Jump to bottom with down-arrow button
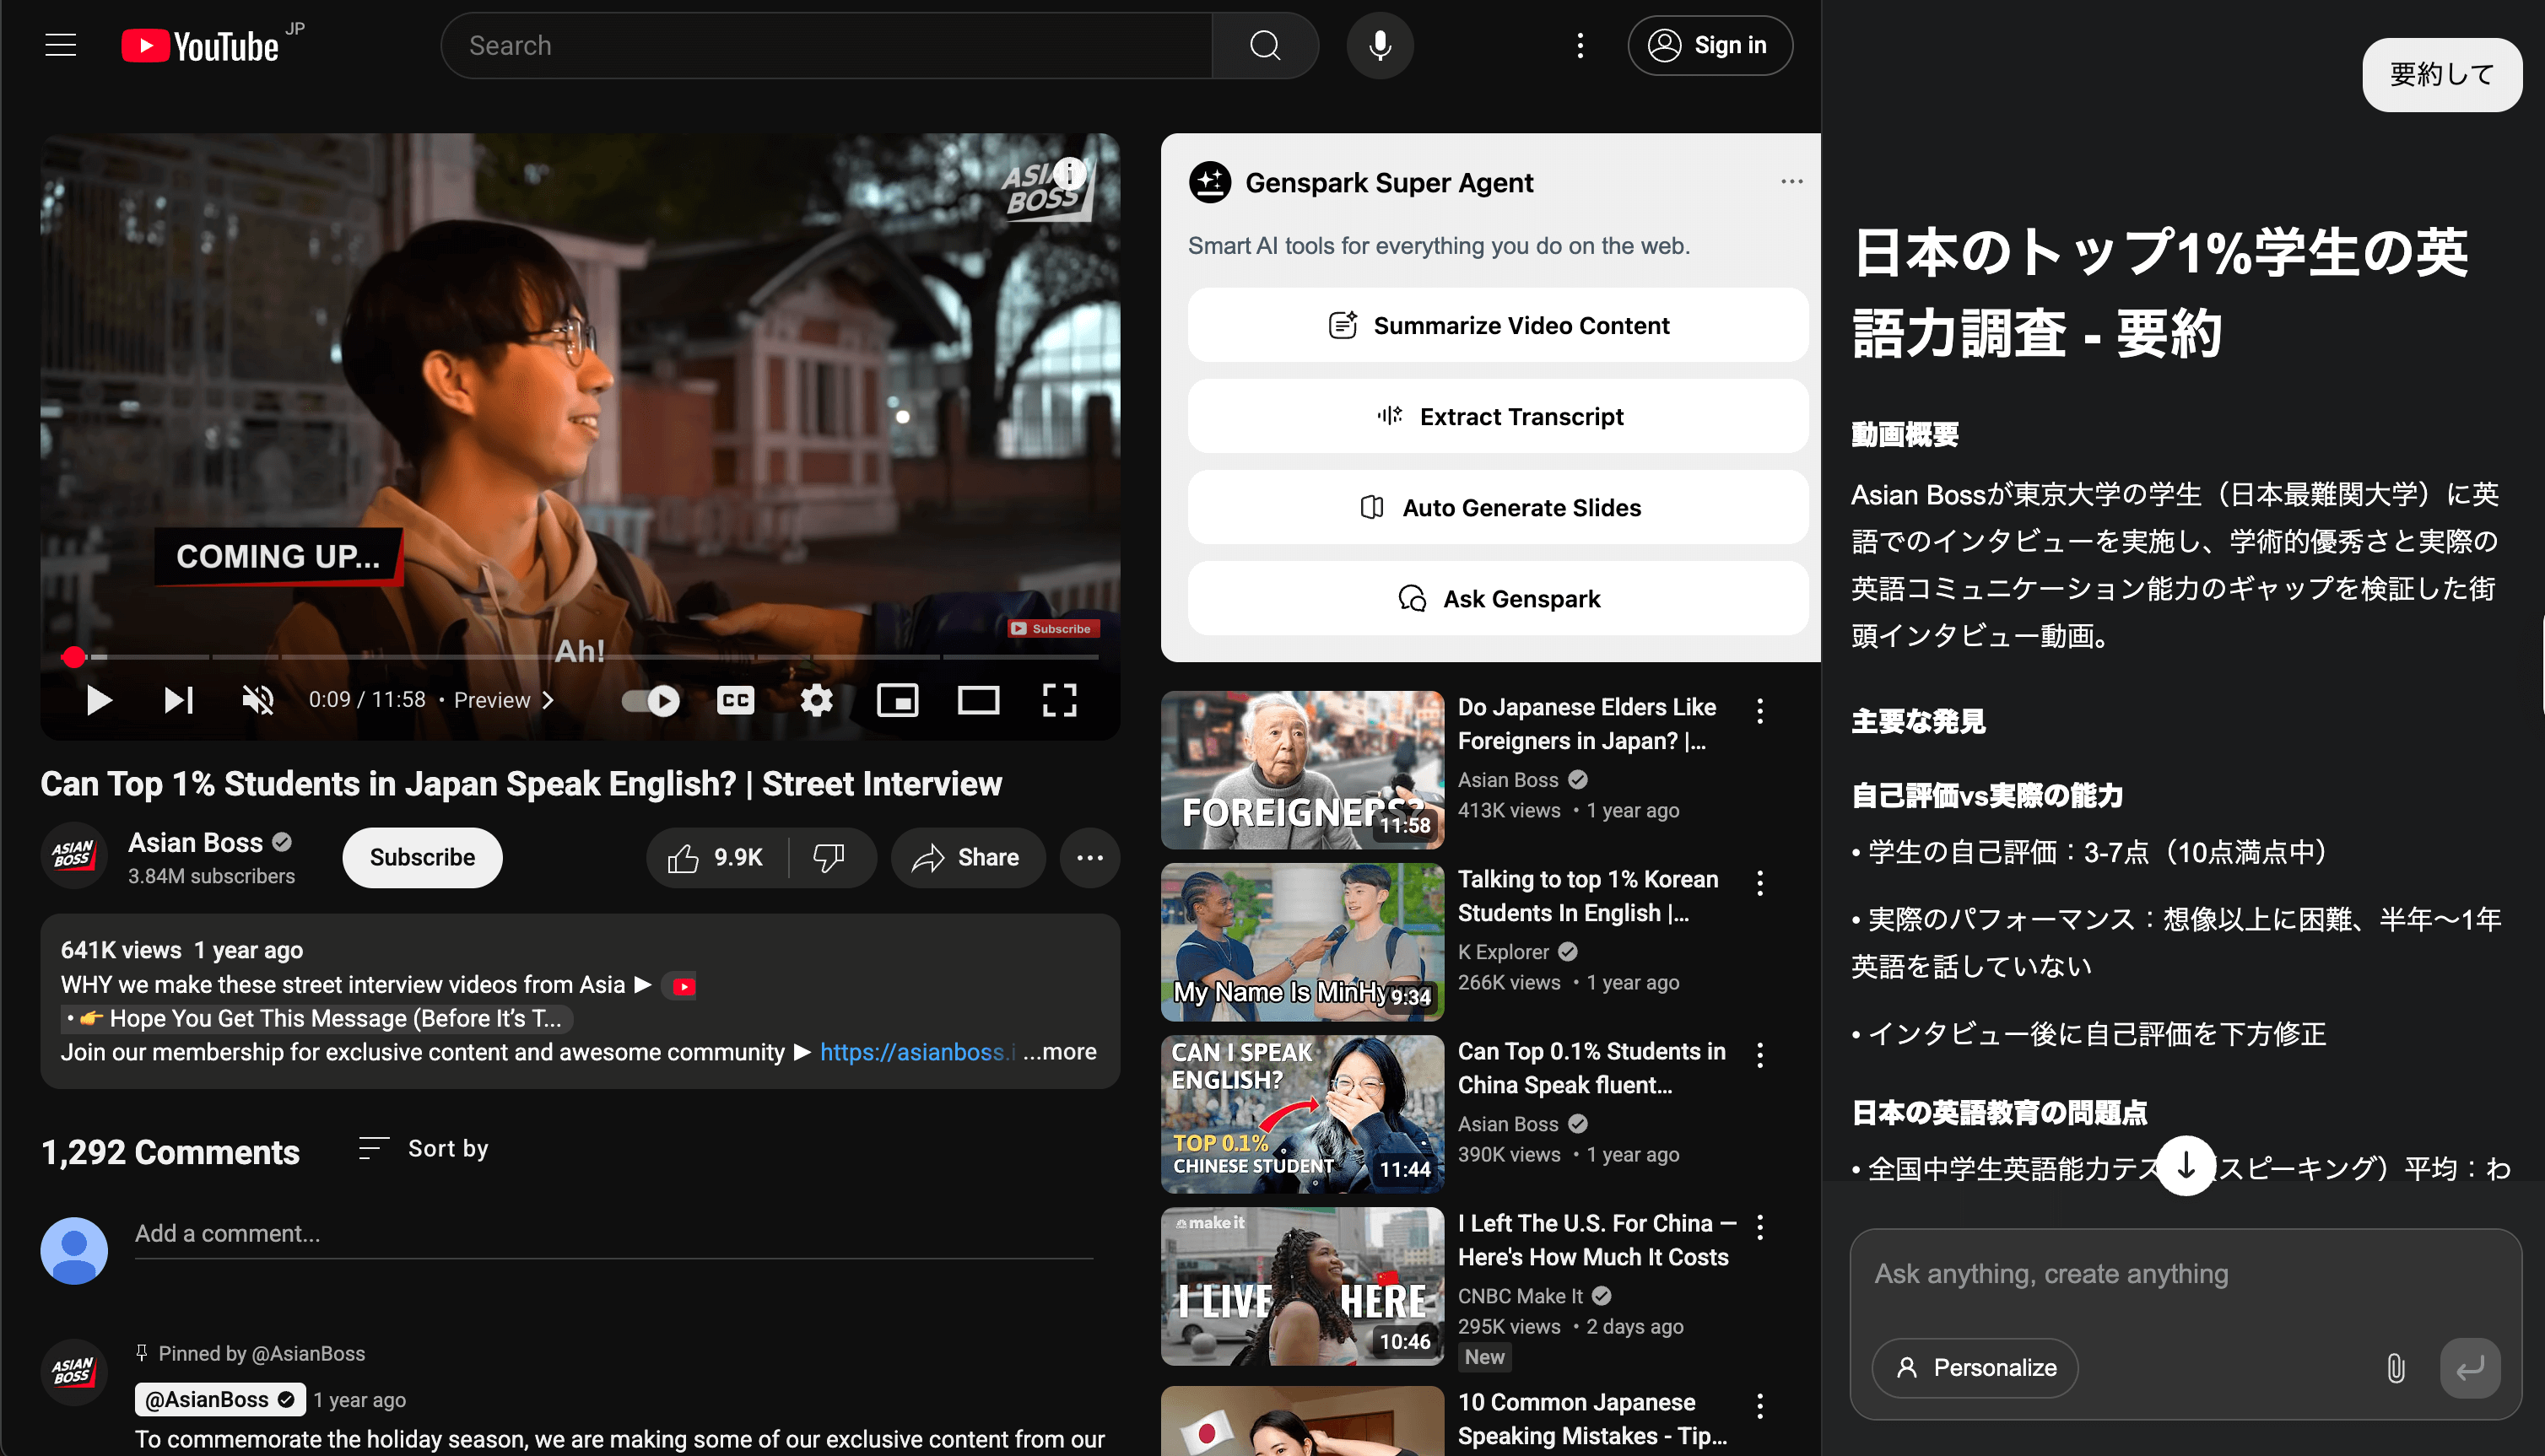 [2185, 1165]
